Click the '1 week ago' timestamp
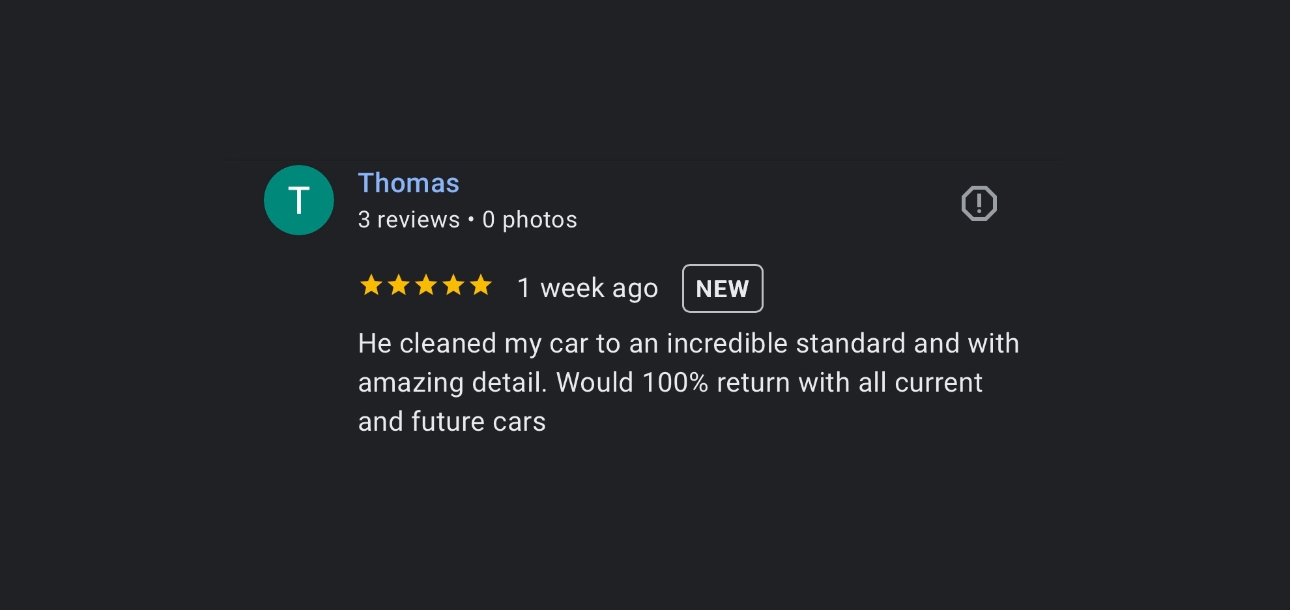The image size is (1290, 610). (587, 289)
